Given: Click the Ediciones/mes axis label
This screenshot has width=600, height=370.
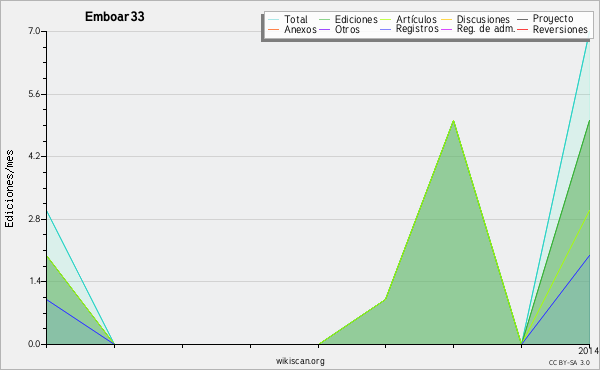Looking at the screenshot, I should pos(9,189).
